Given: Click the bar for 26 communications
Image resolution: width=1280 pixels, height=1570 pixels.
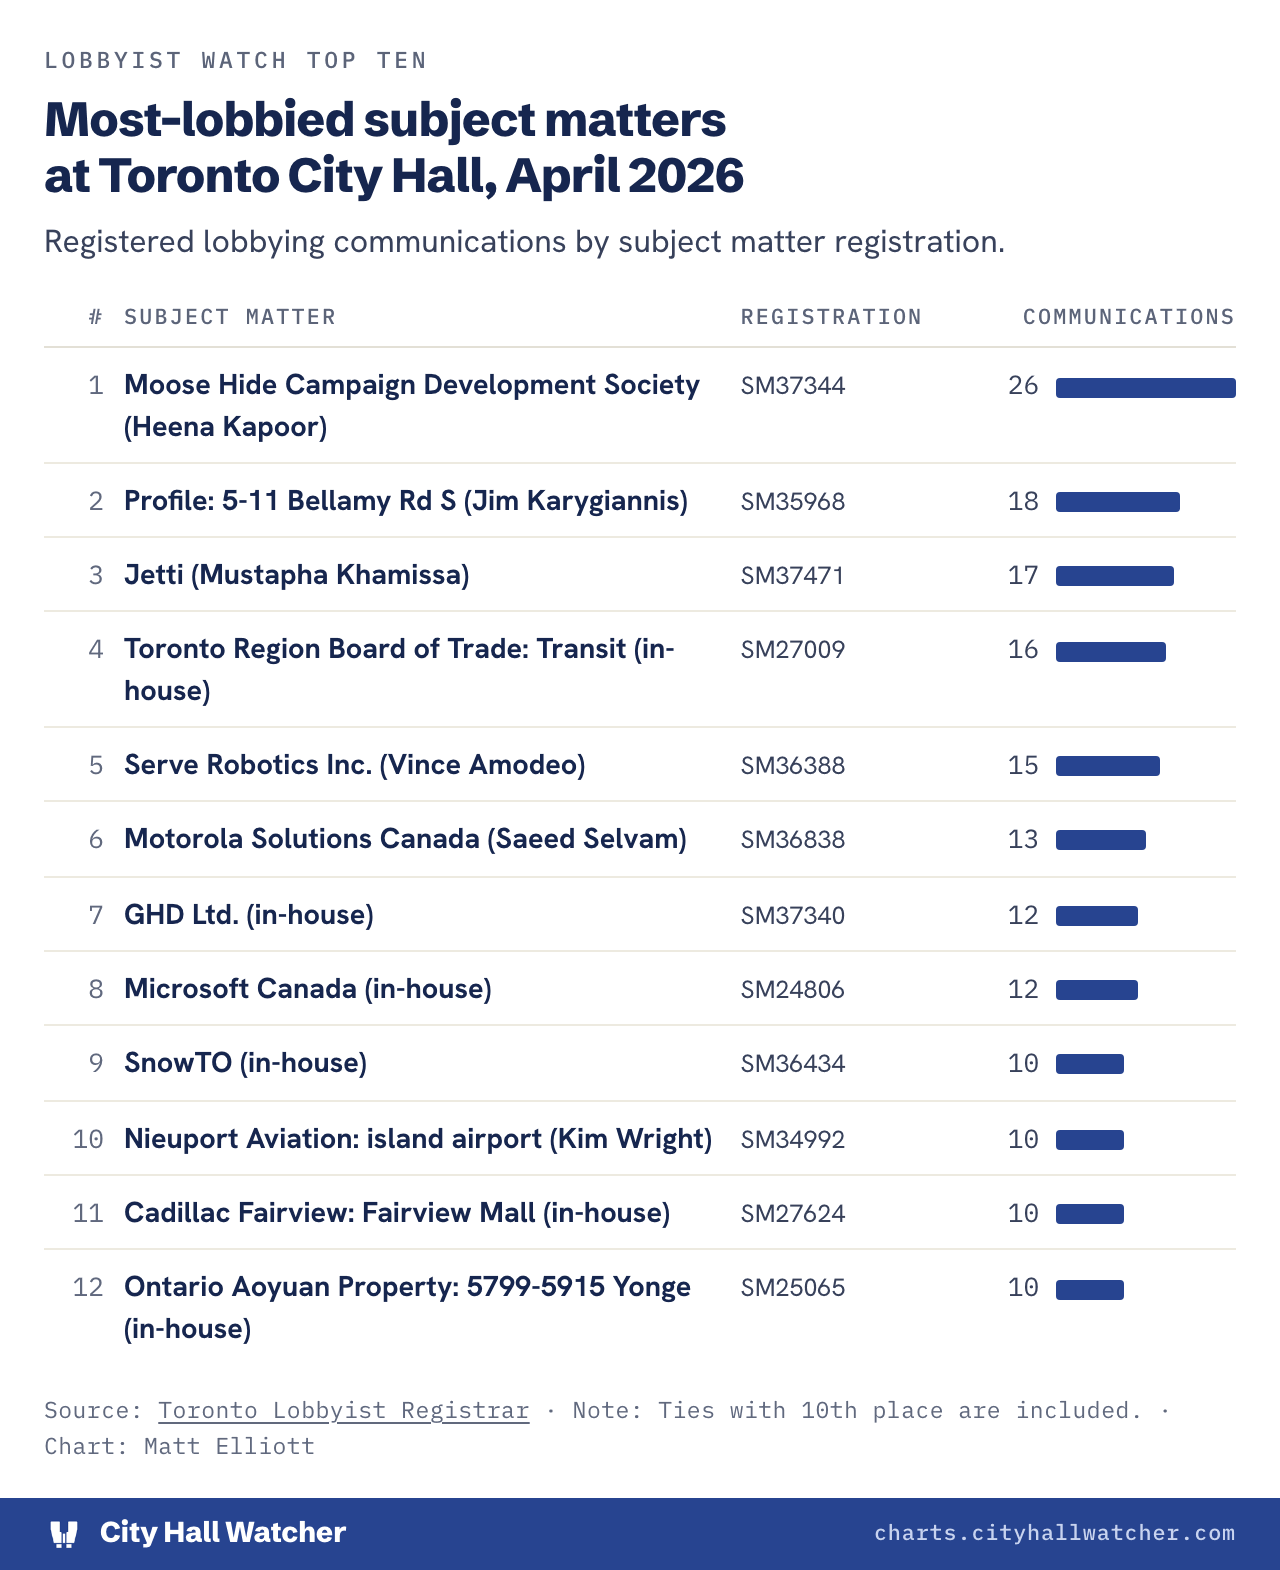Looking at the screenshot, I should coord(1146,388).
